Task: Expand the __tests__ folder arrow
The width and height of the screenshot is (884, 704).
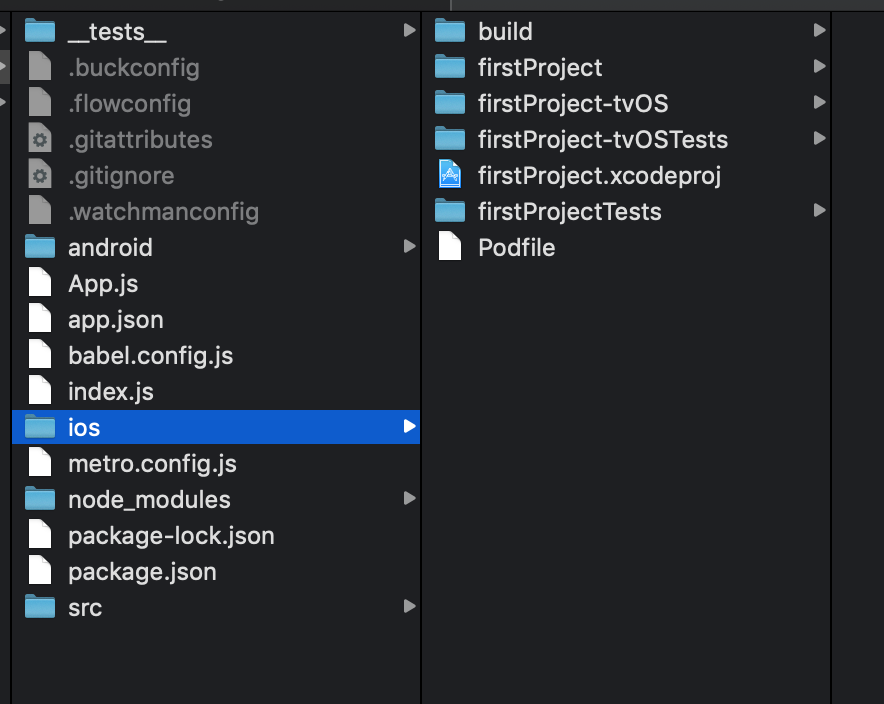Action: point(409,31)
